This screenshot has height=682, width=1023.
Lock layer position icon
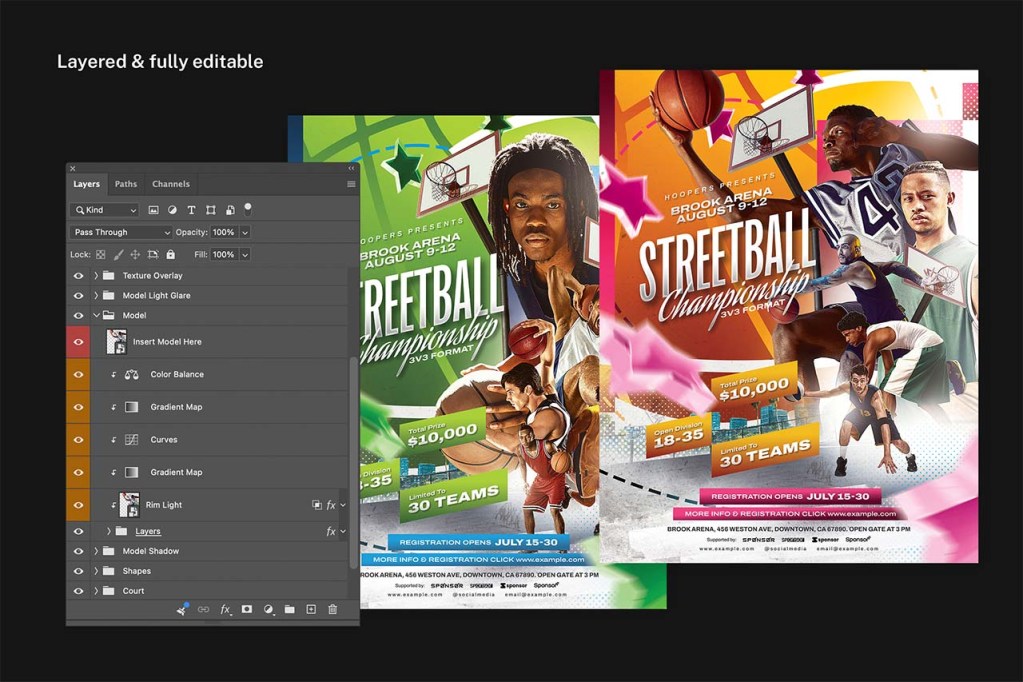[x=135, y=255]
